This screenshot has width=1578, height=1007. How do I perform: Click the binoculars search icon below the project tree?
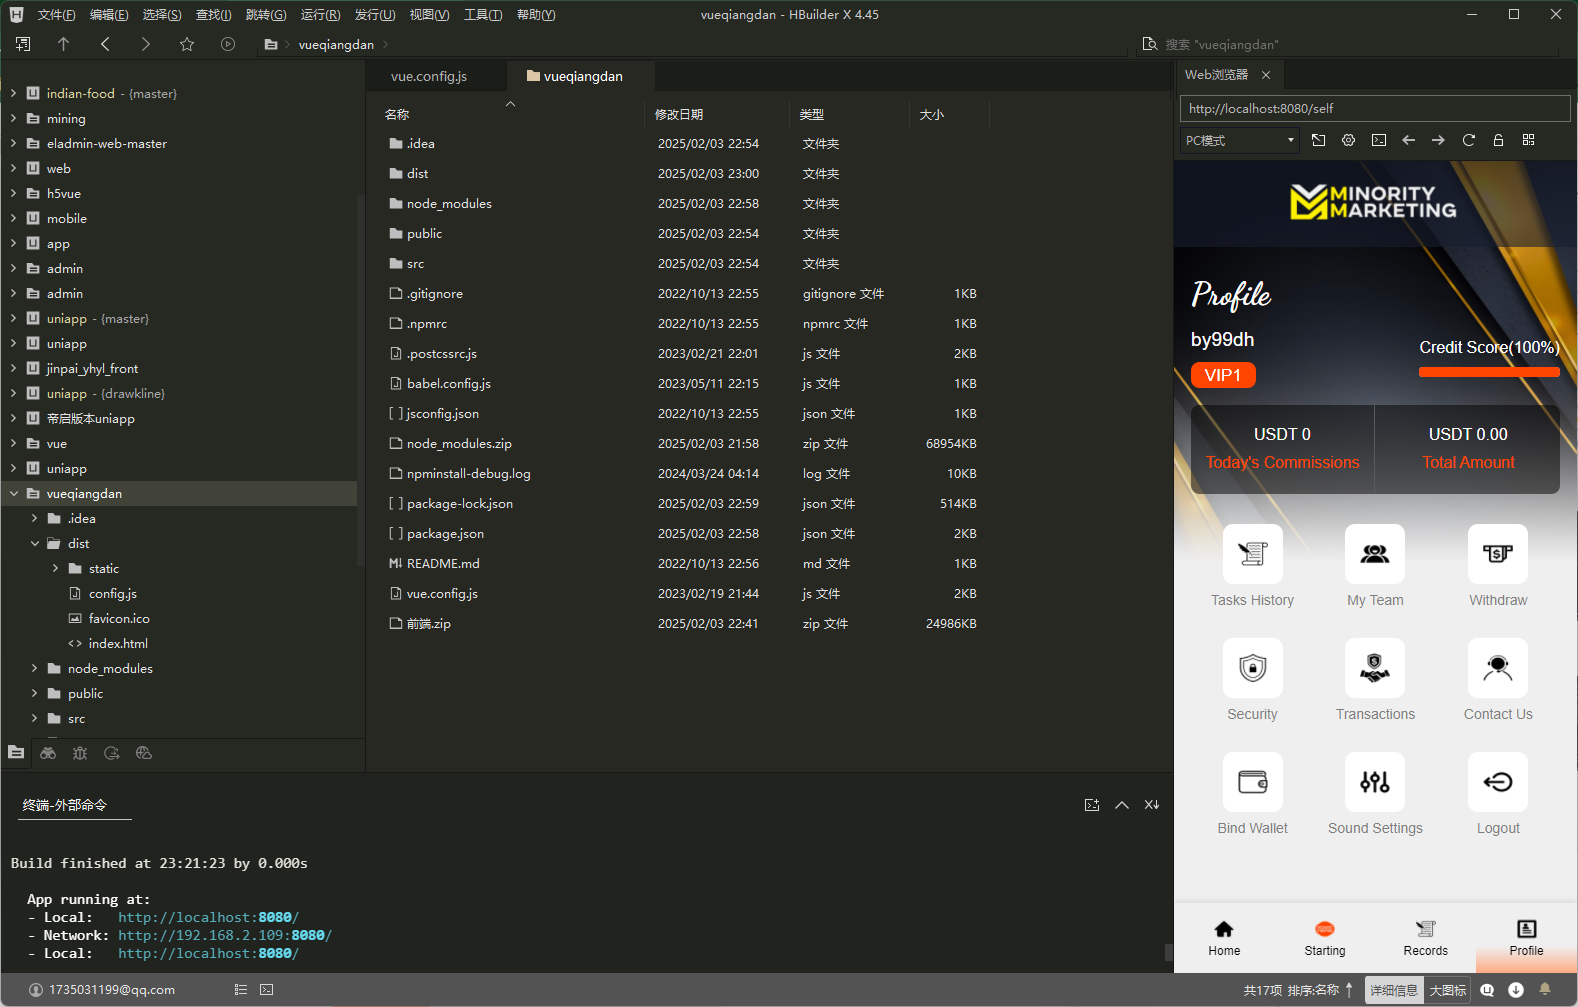tap(48, 753)
